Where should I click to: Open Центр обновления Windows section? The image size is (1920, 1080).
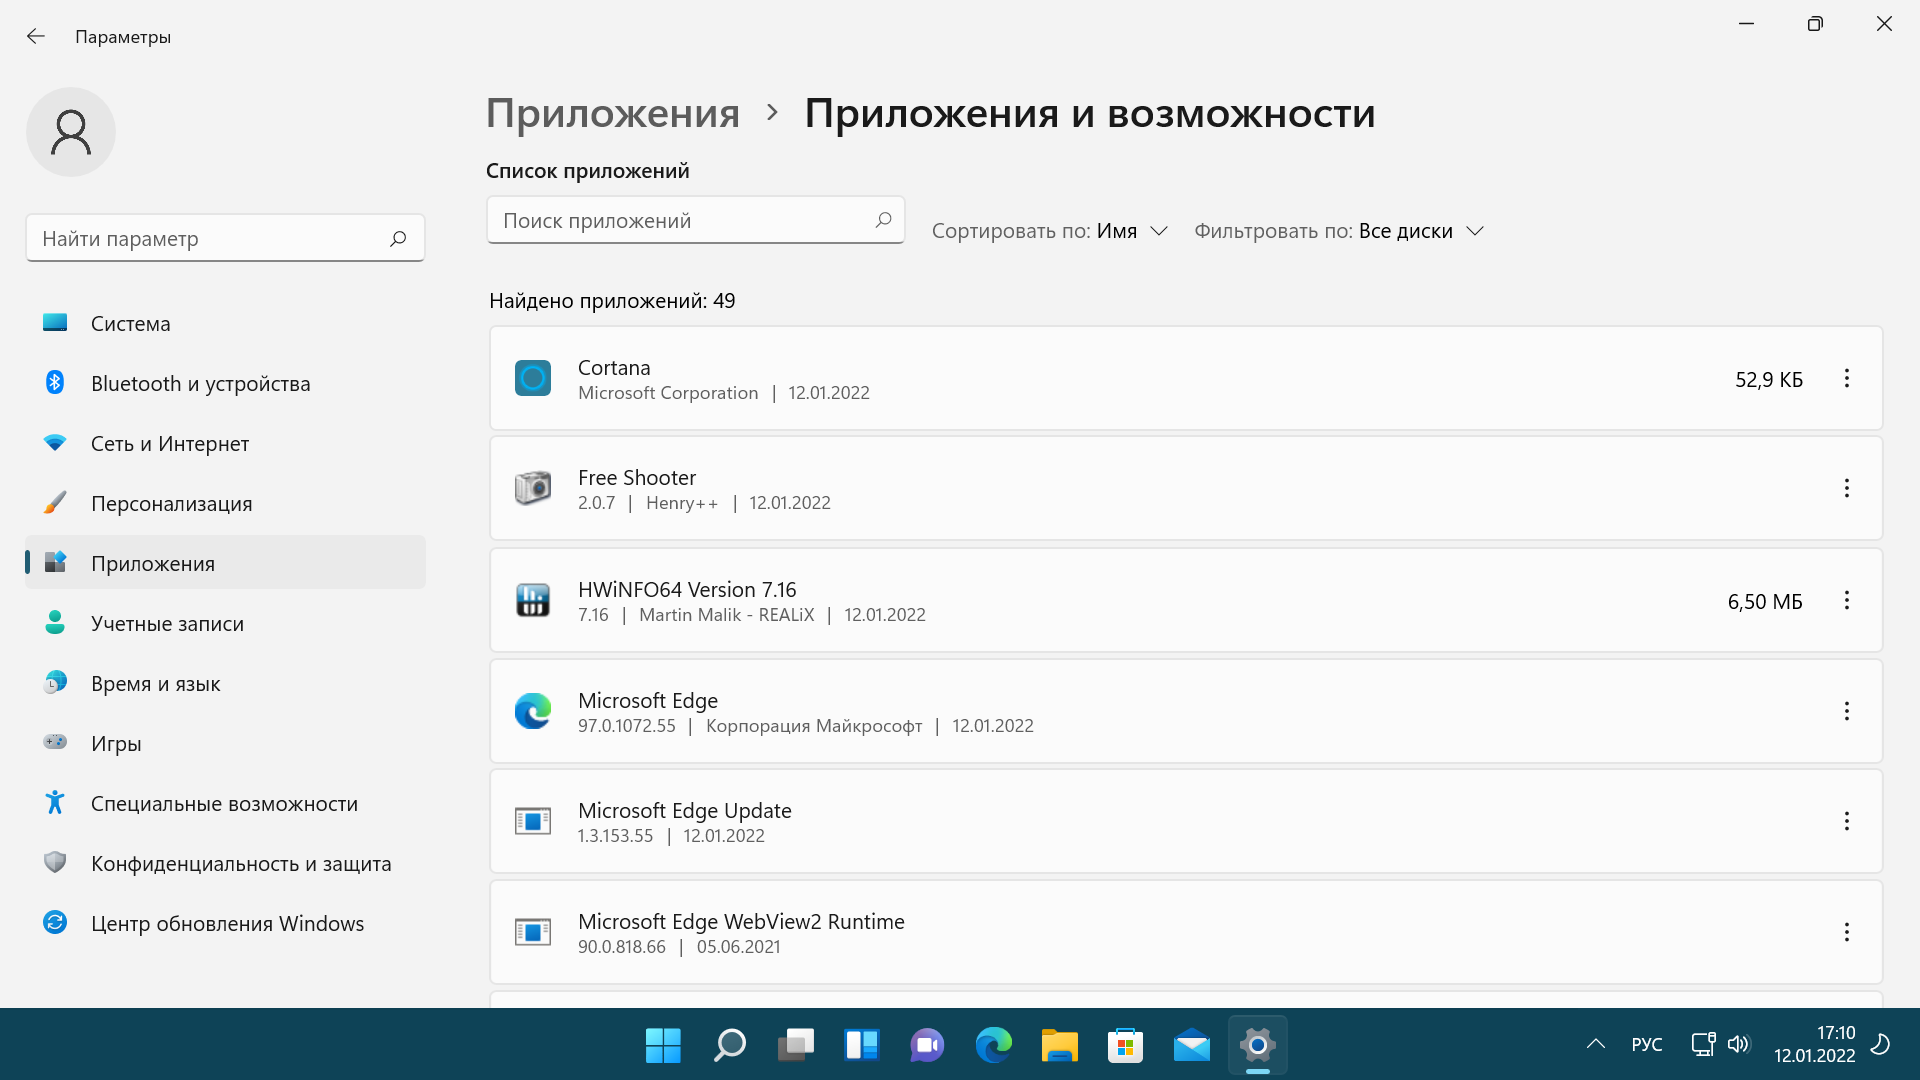pyautogui.click(x=227, y=924)
